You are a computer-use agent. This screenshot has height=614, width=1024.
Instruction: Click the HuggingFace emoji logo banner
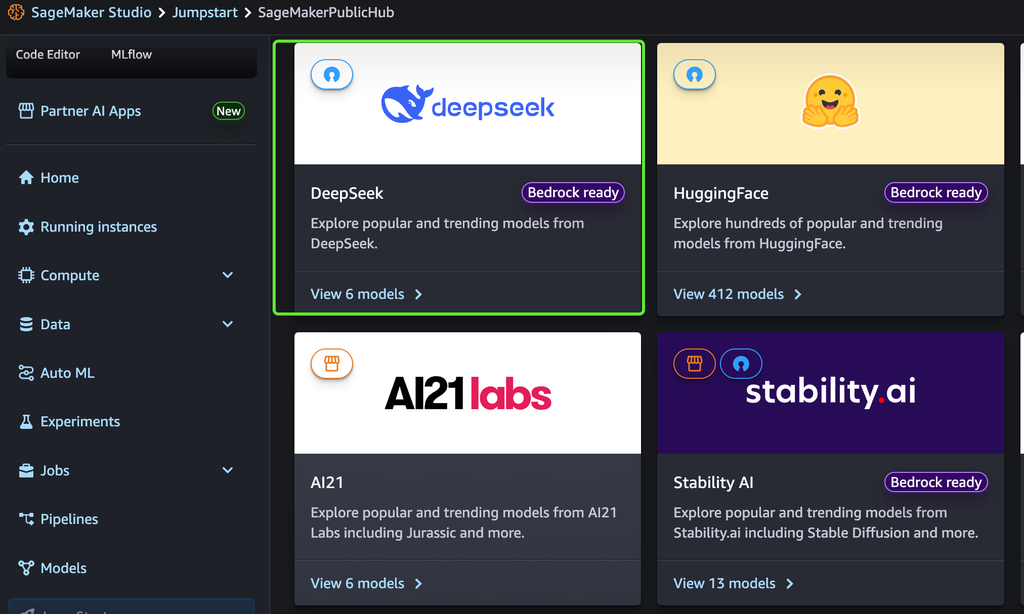click(x=830, y=104)
